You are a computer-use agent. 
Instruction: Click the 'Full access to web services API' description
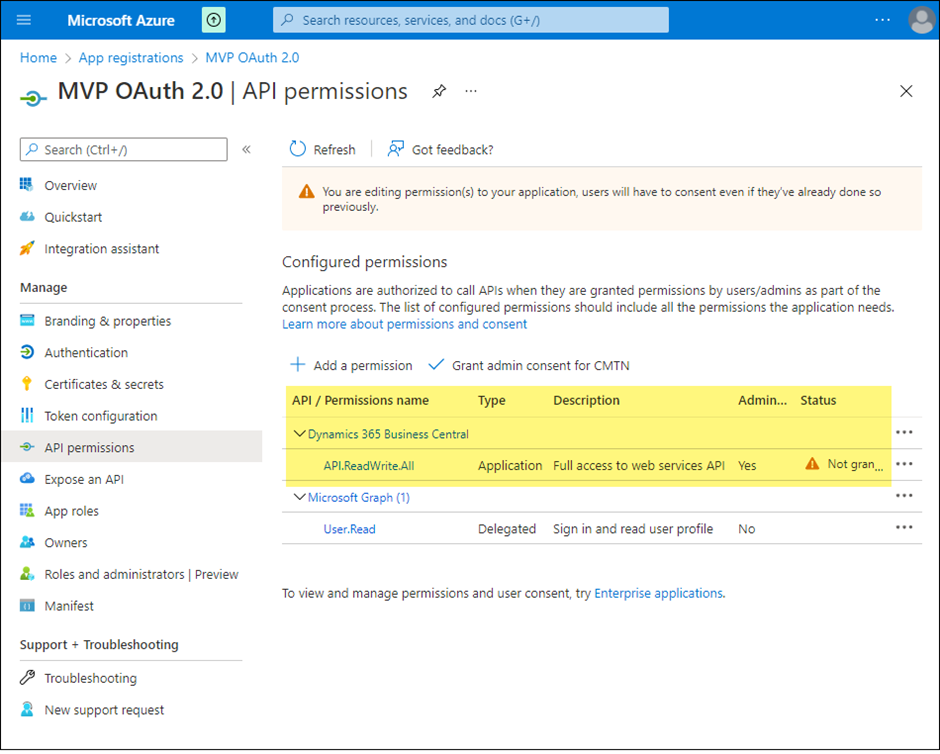[x=638, y=465]
